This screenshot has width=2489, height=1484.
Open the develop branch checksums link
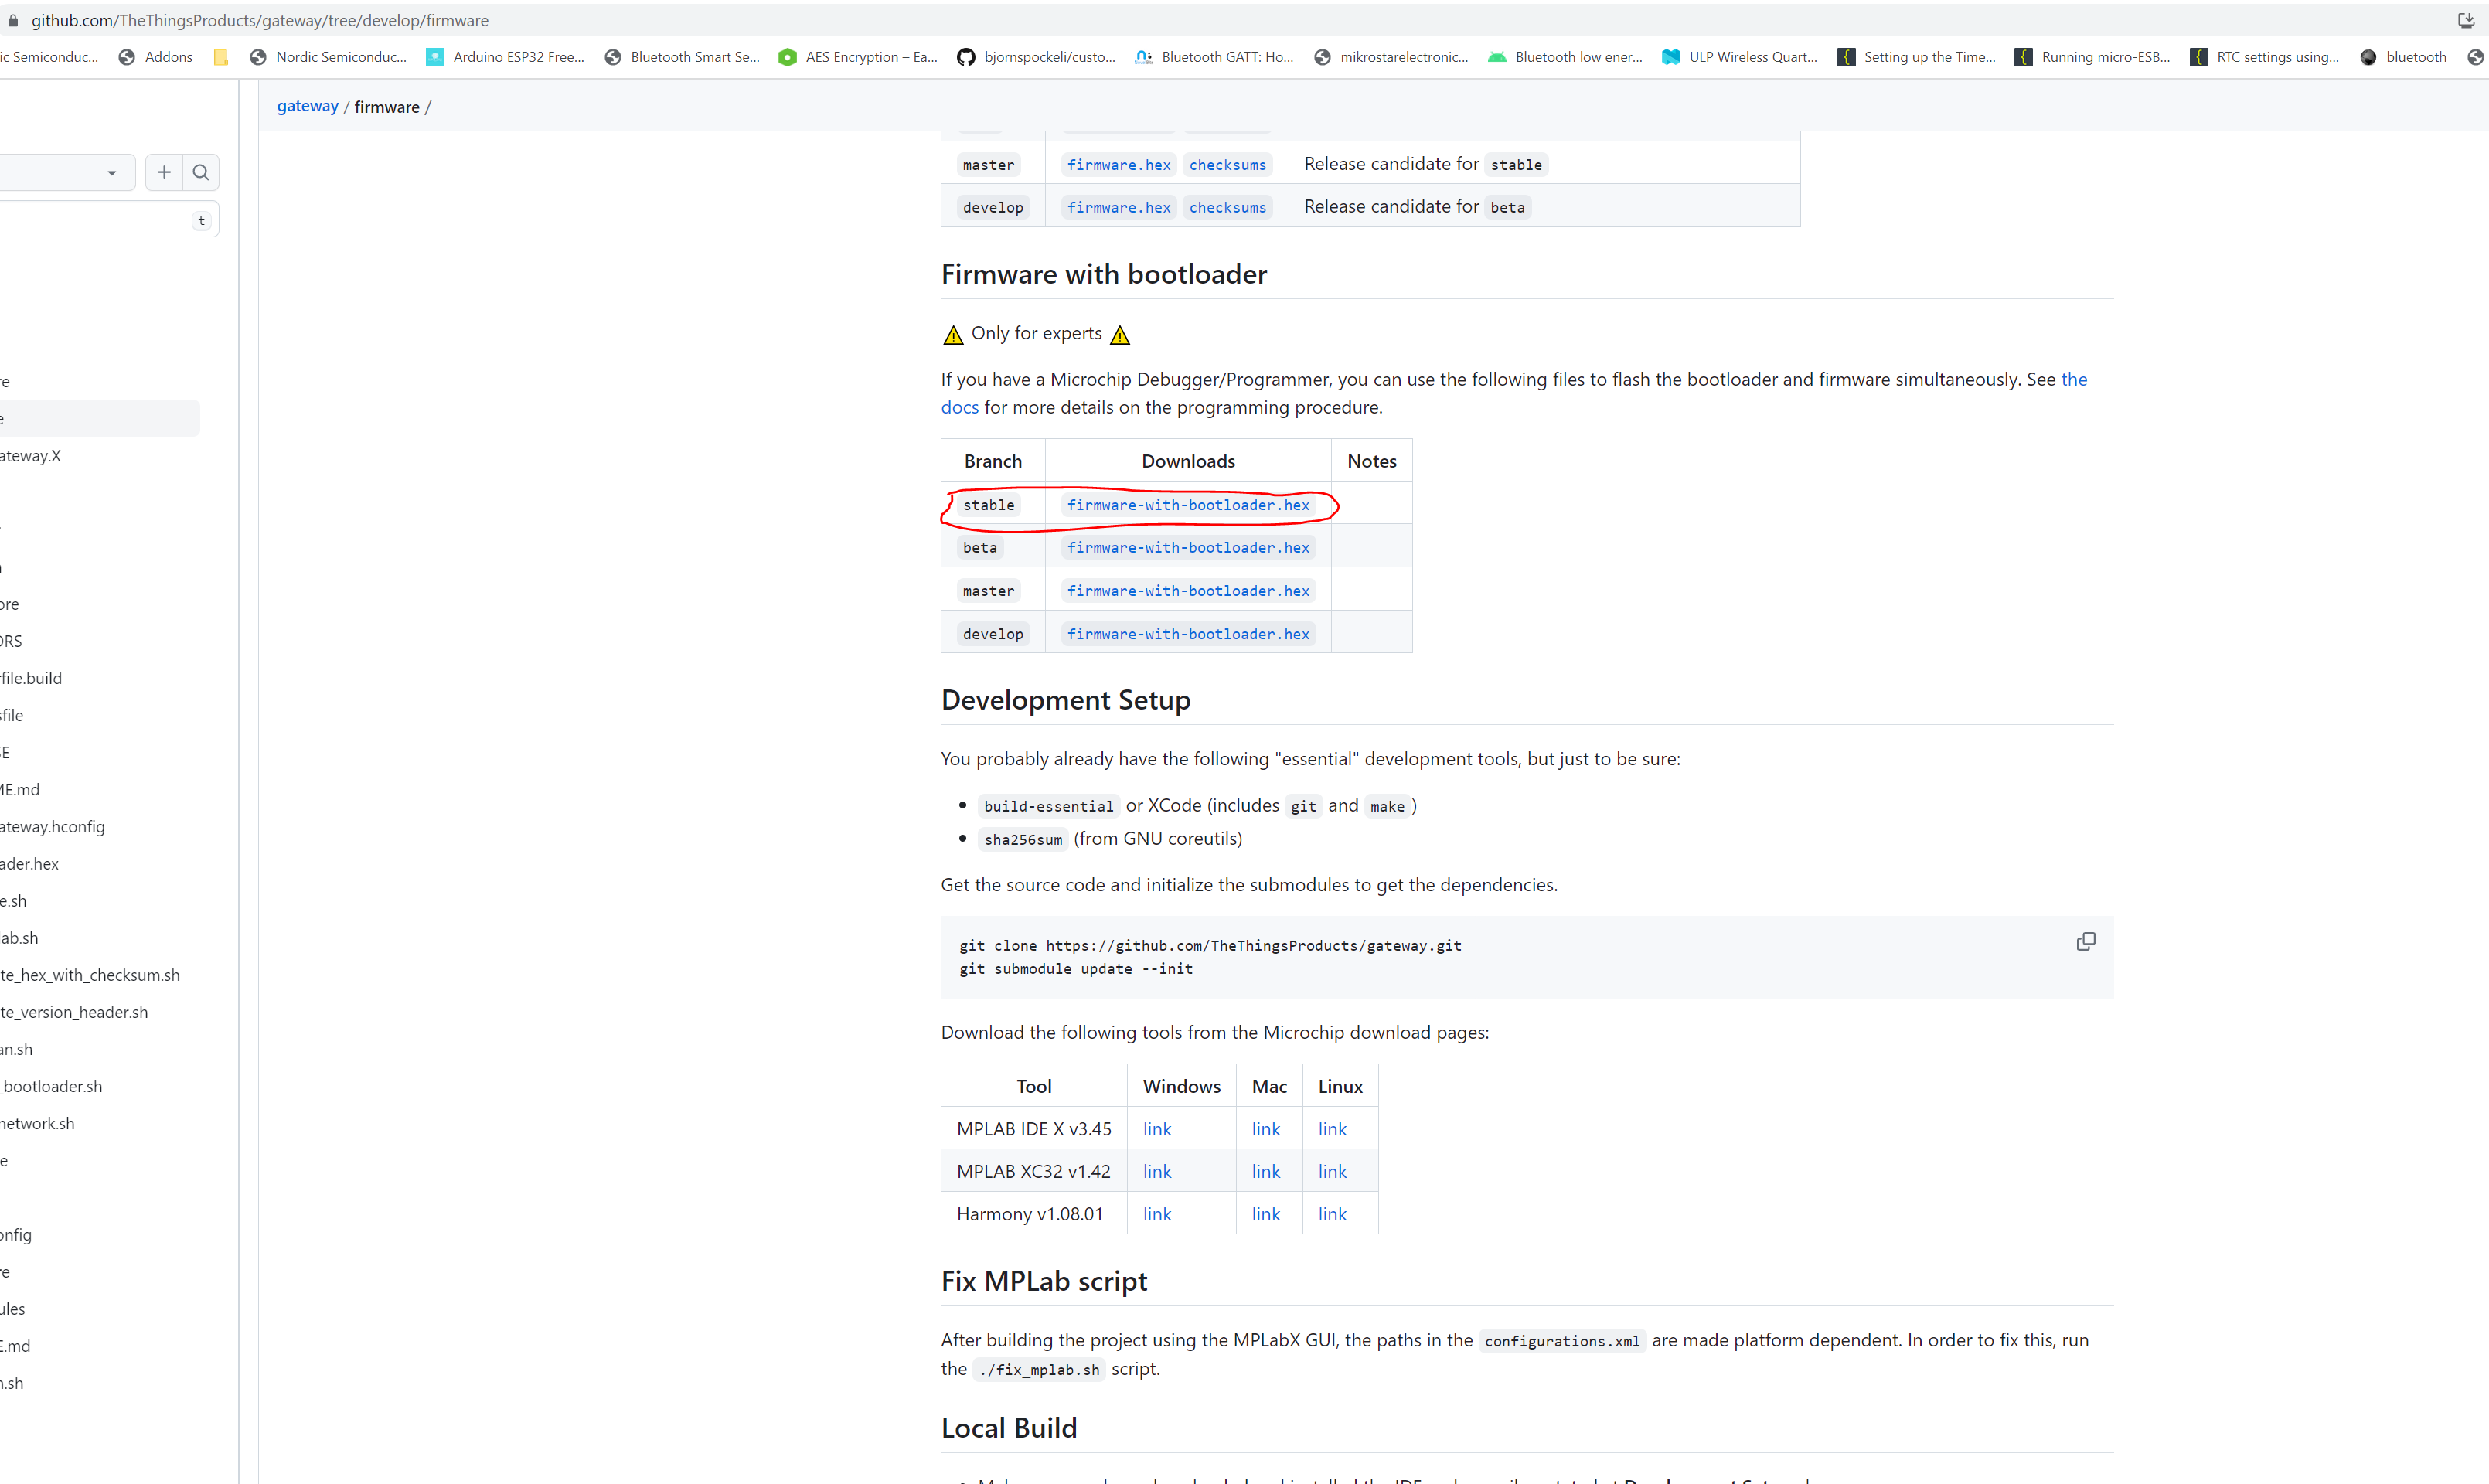(1227, 207)
